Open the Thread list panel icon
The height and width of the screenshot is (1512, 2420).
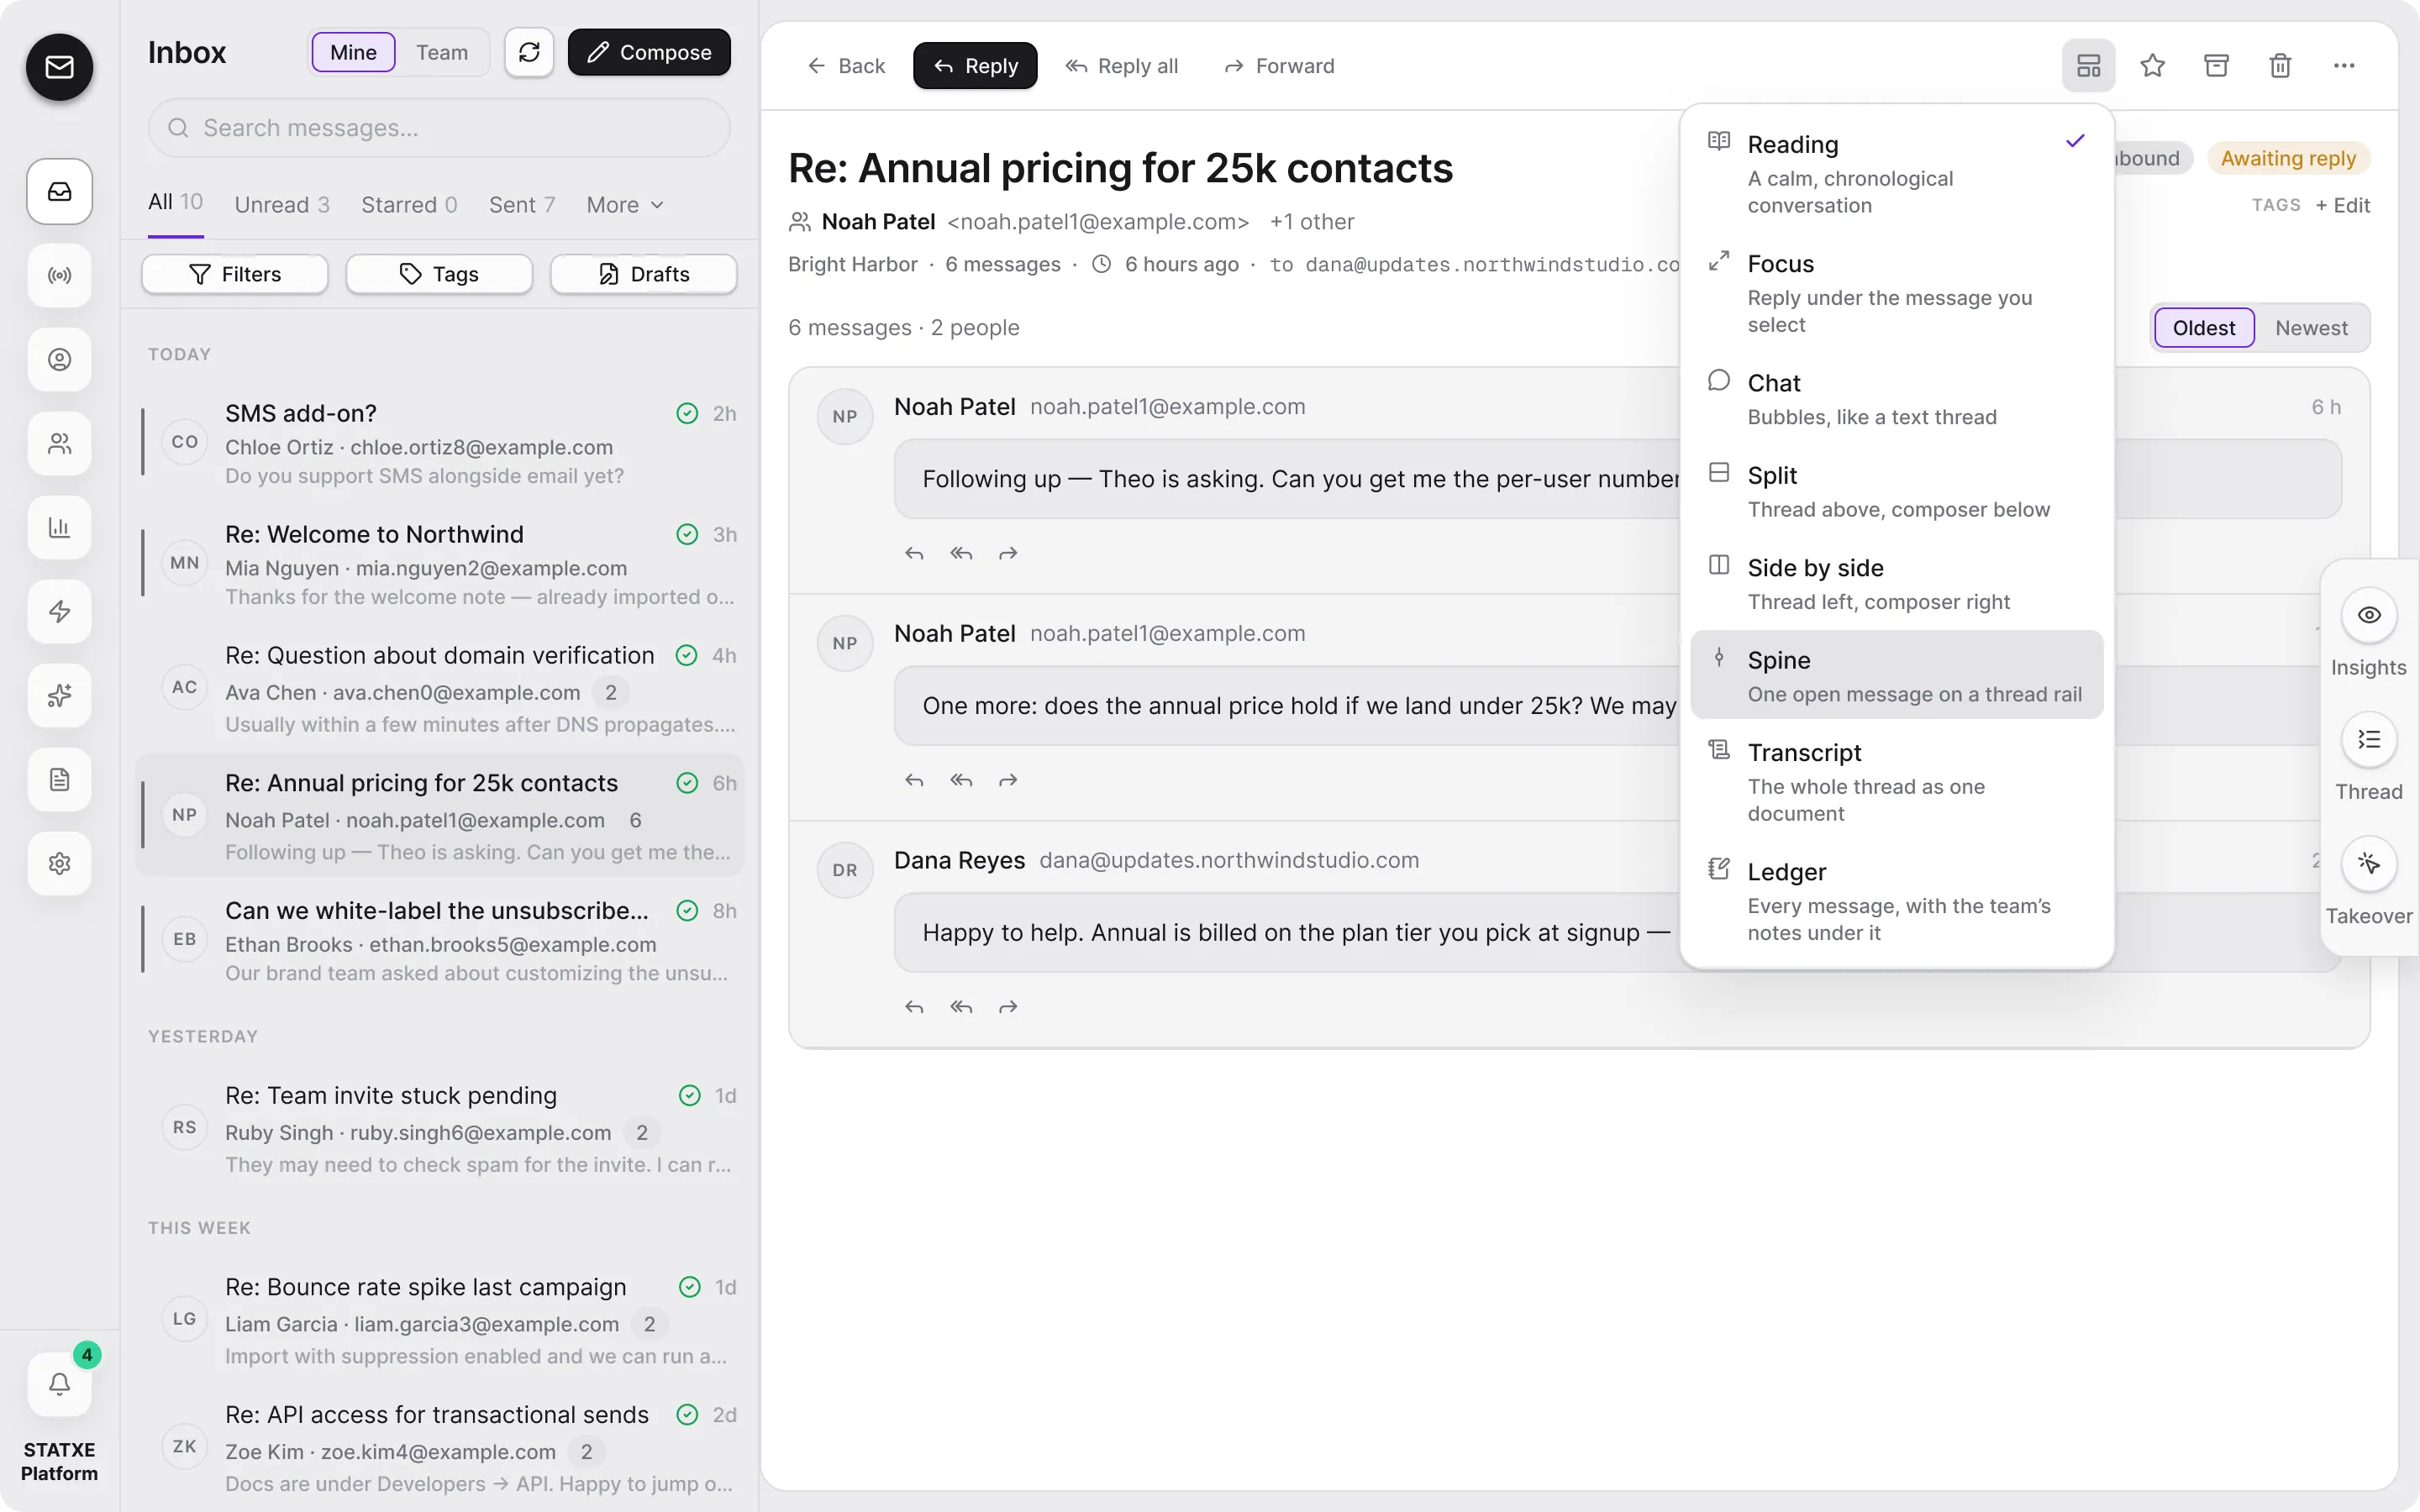pos(2368,739)
